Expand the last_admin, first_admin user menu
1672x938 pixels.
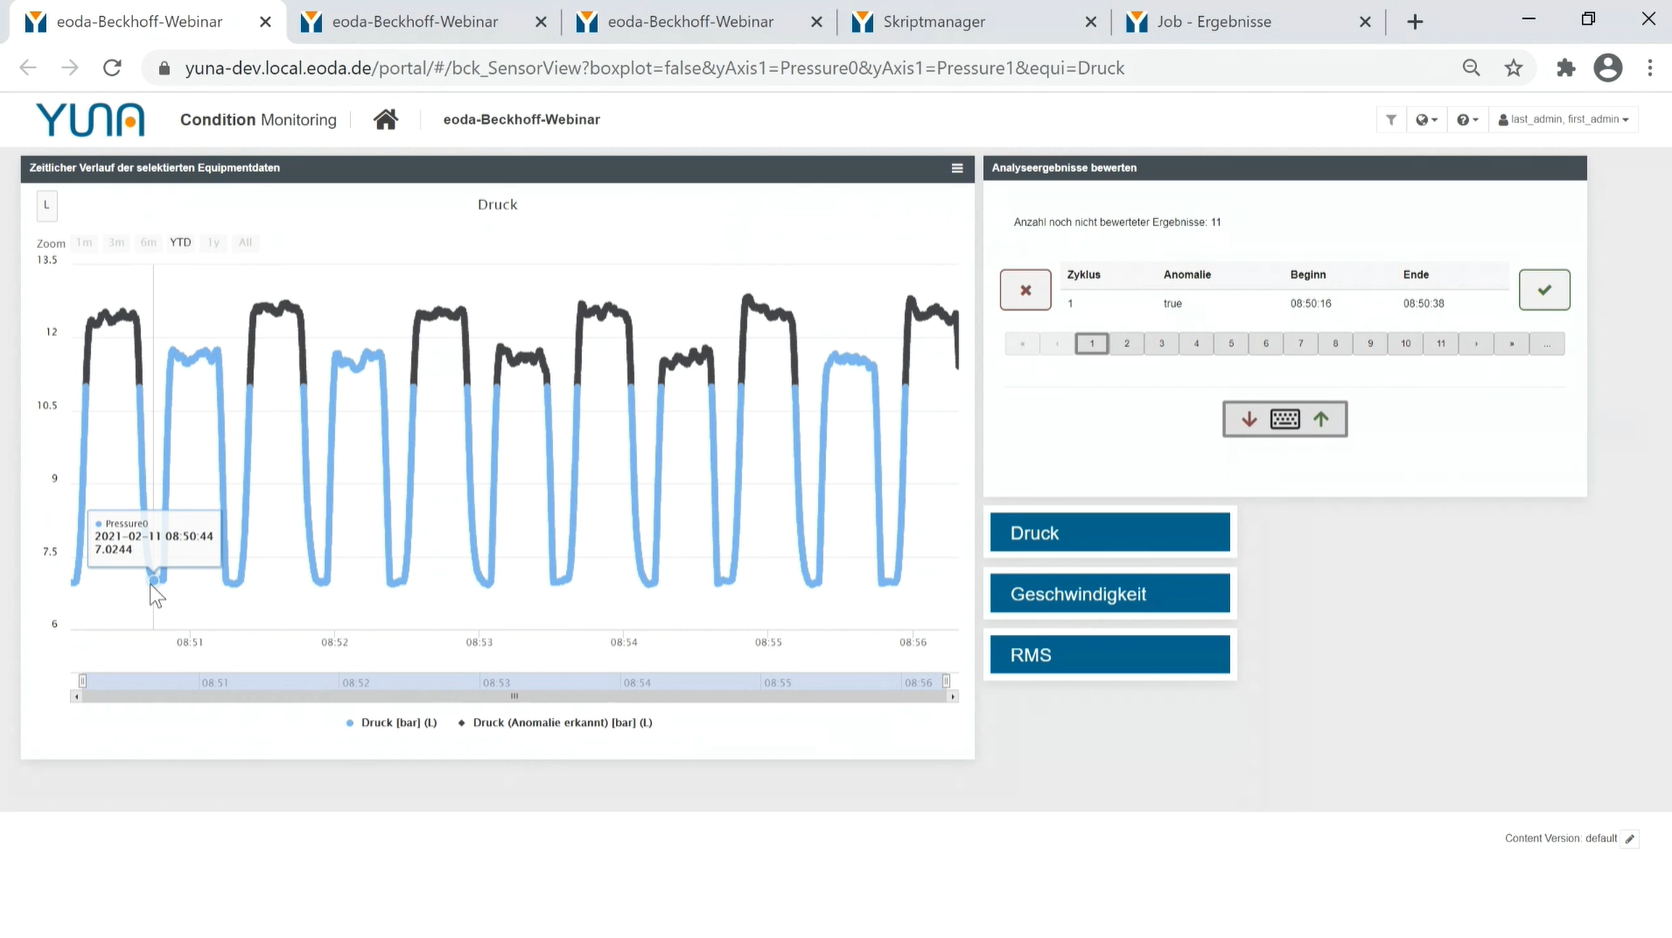[1563, 120]
